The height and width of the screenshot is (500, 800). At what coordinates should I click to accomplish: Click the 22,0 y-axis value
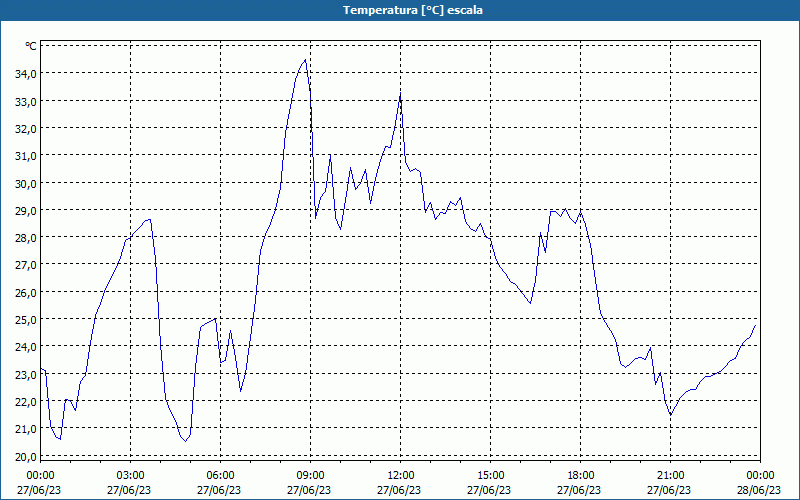click(26, 402)
